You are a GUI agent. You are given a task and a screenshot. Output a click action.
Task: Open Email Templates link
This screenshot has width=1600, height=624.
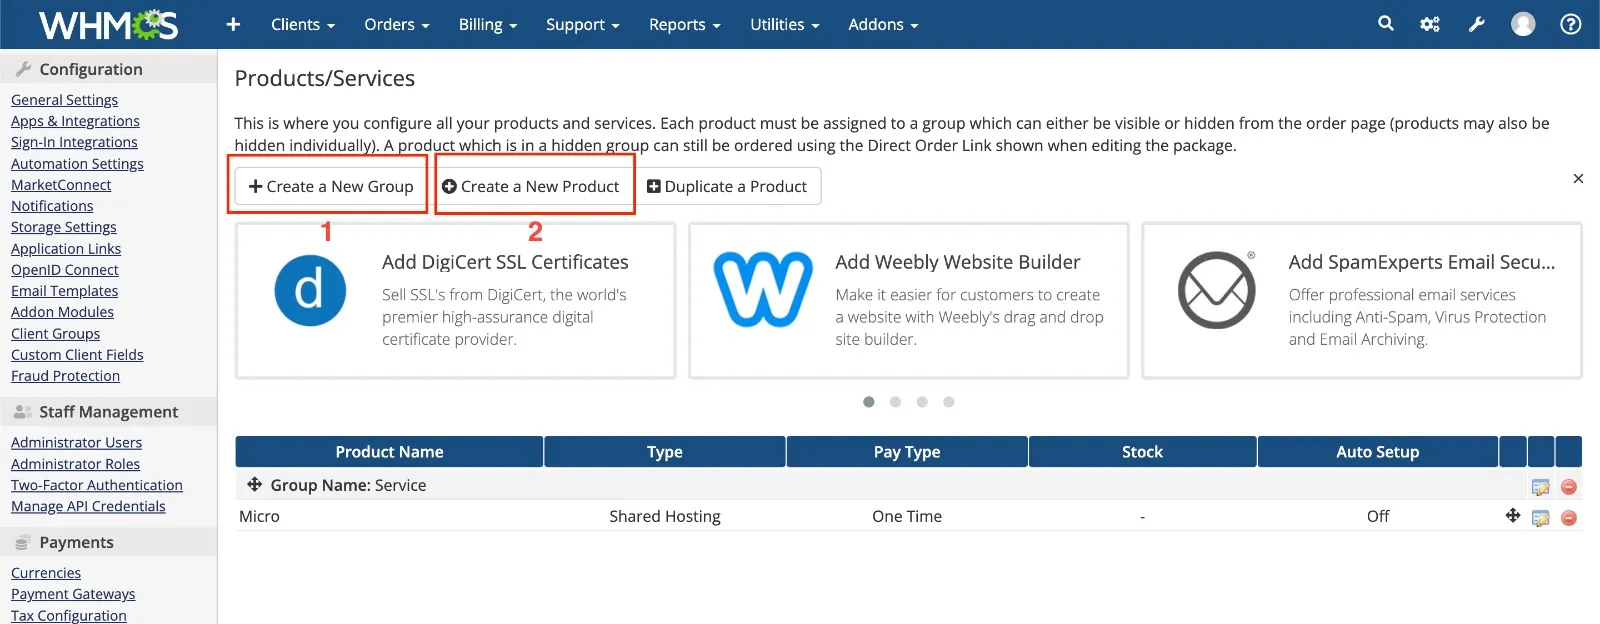click(x=64, y=291)
